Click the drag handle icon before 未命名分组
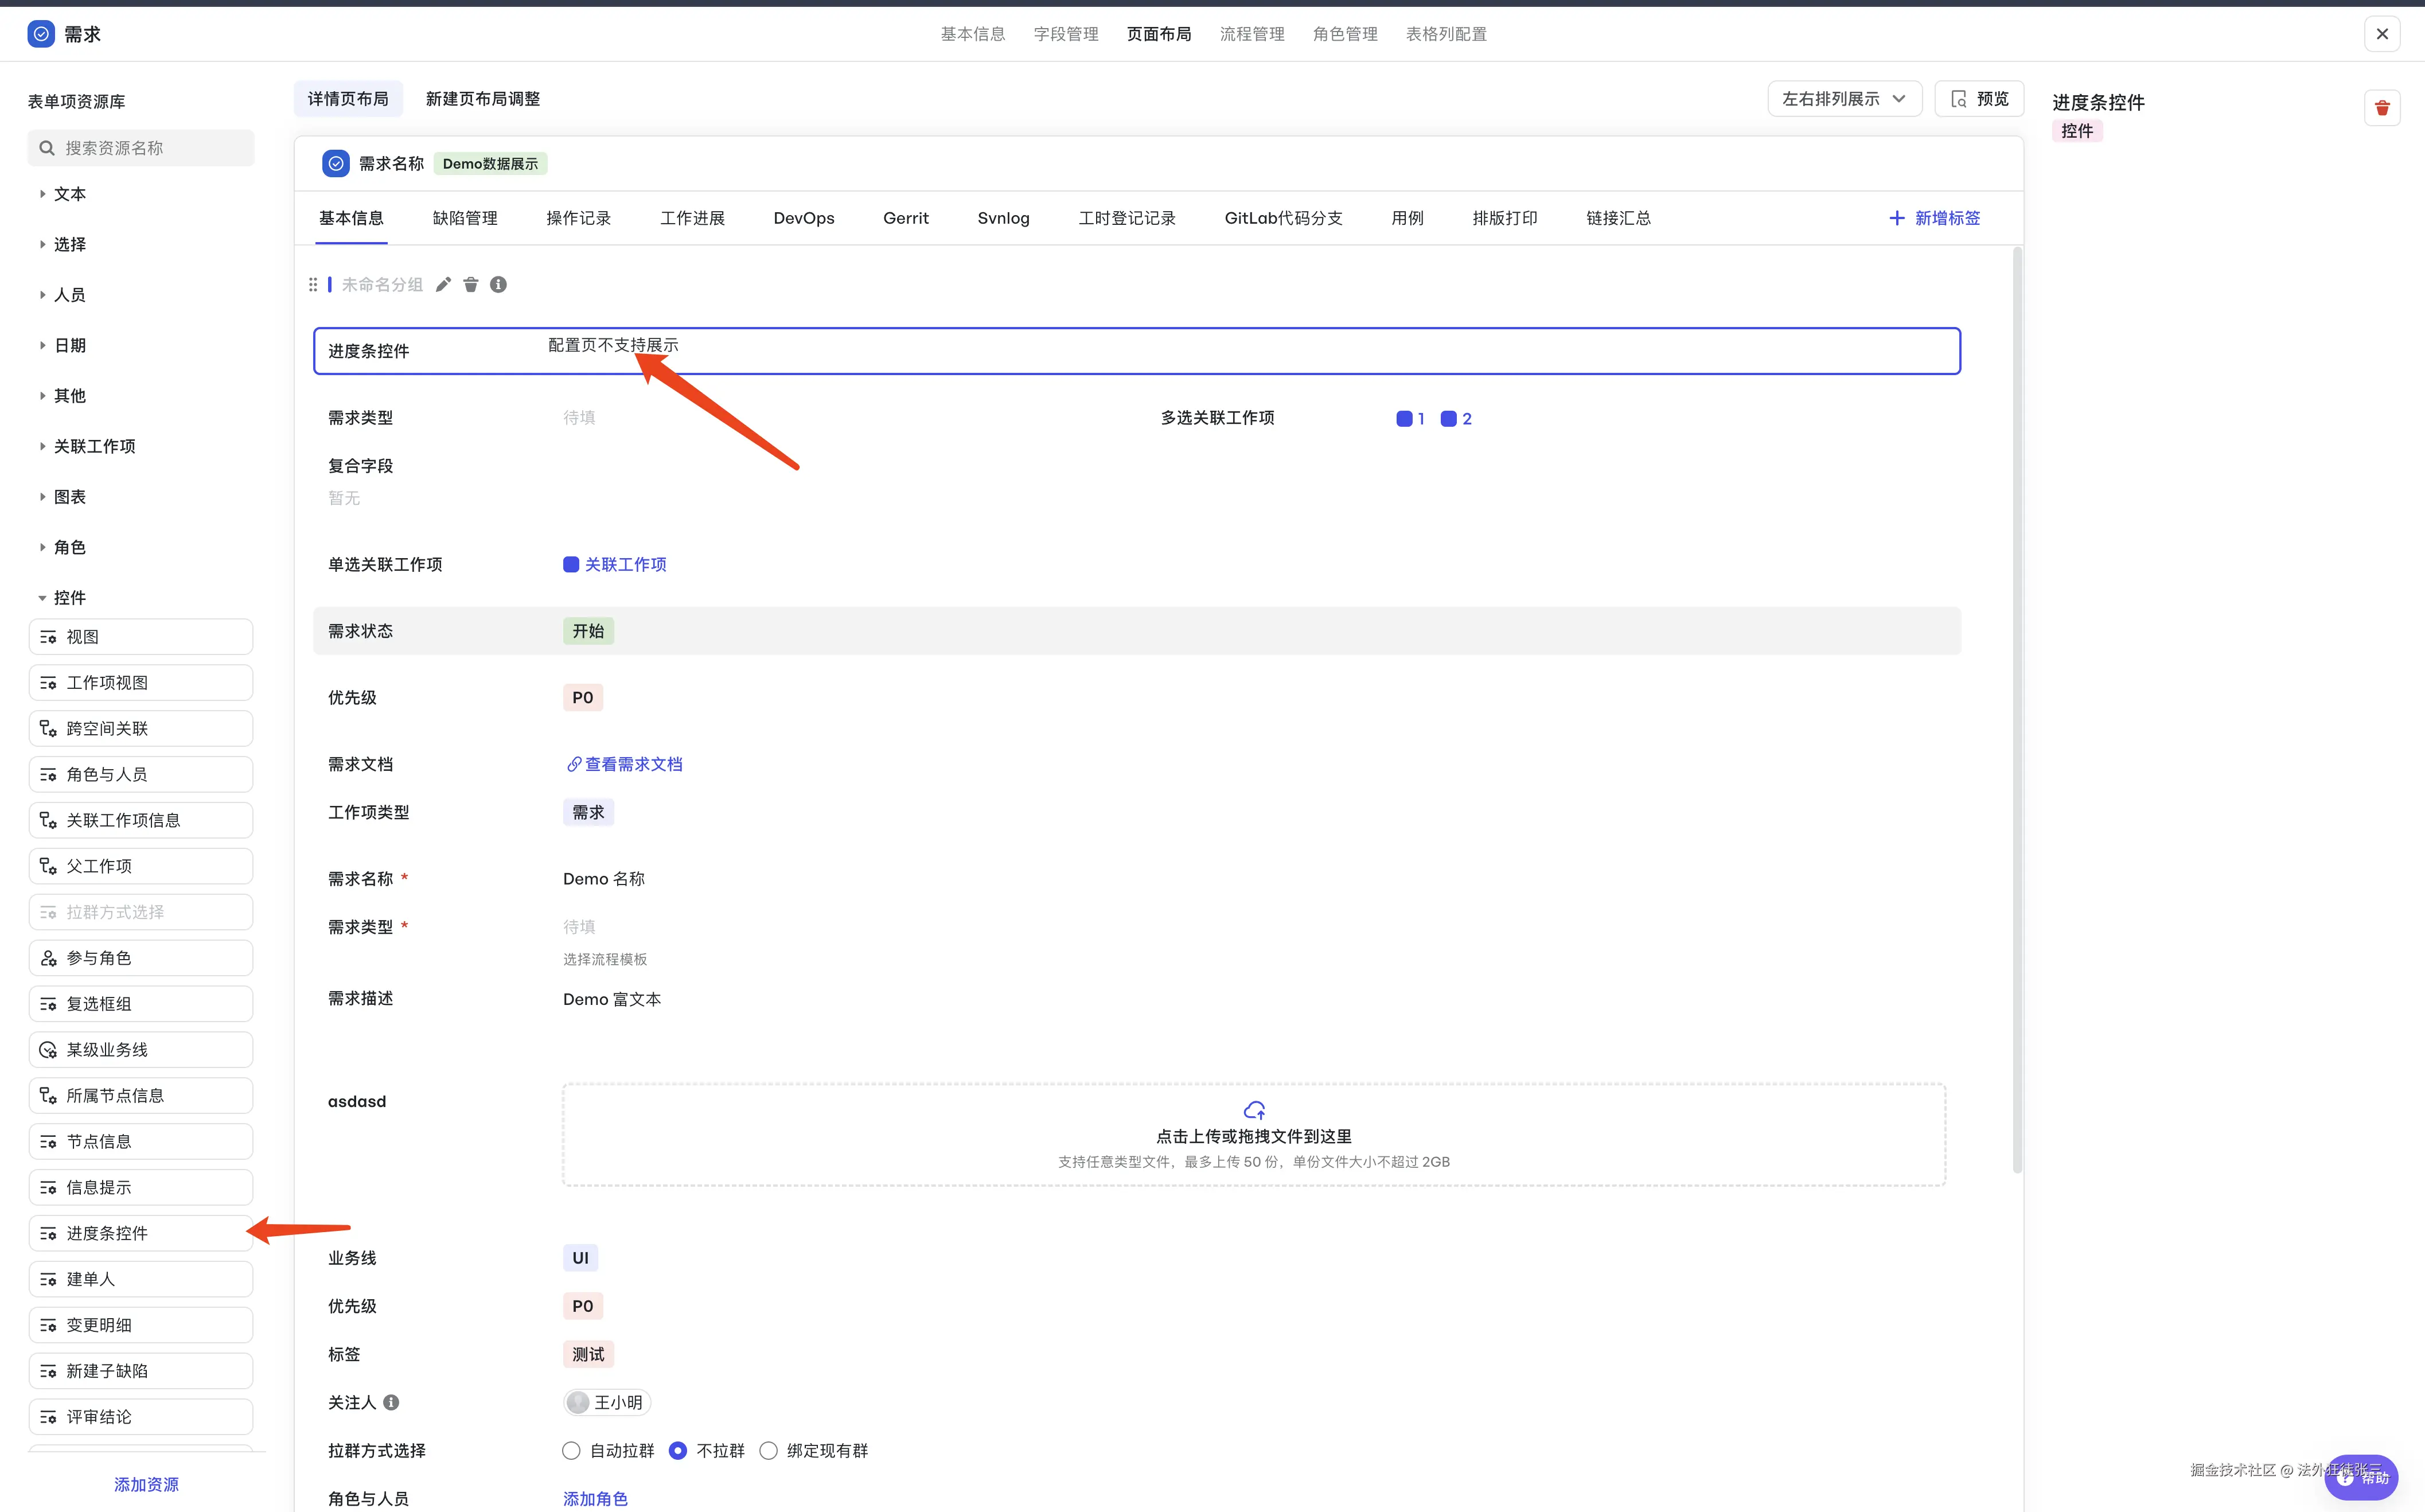 coord(313,285)
